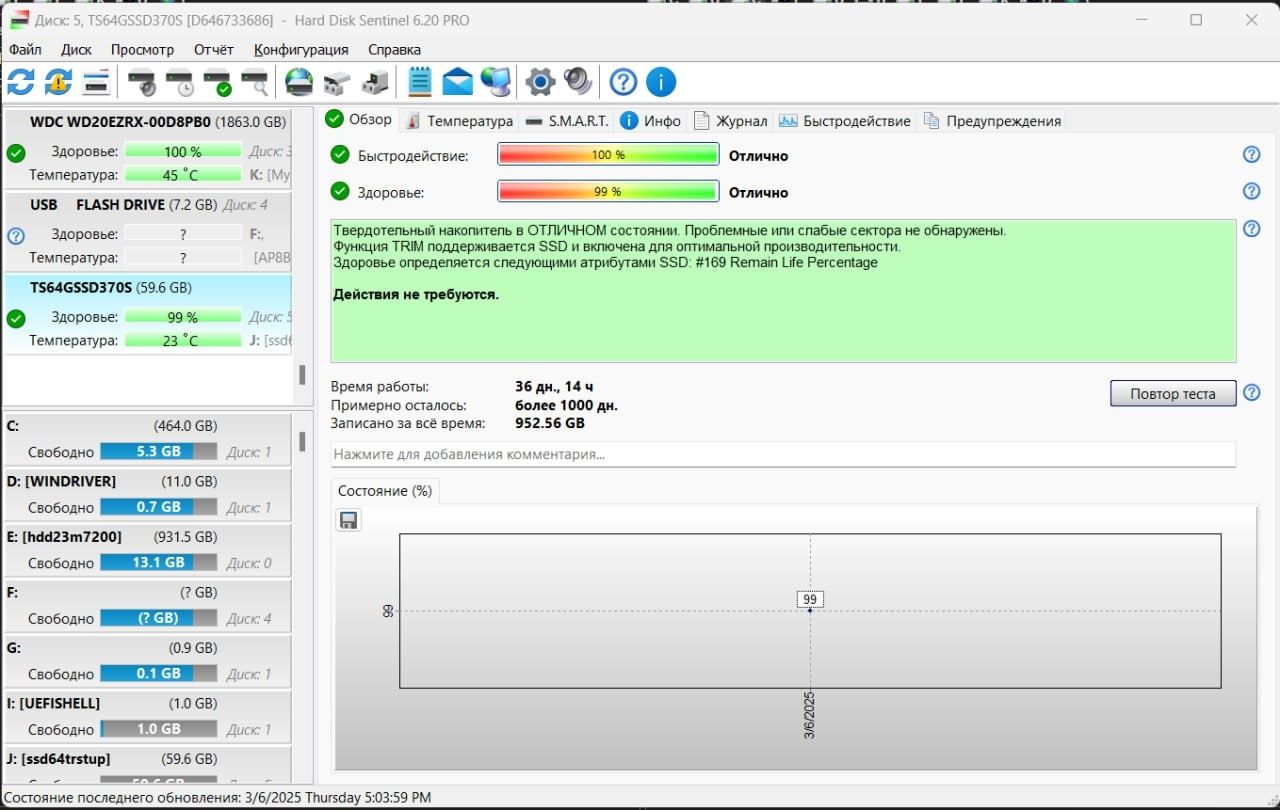Screen dimensions: 1280x810
Task: Select the J: [ssd64trstup] partition
Action: [147, 765]
